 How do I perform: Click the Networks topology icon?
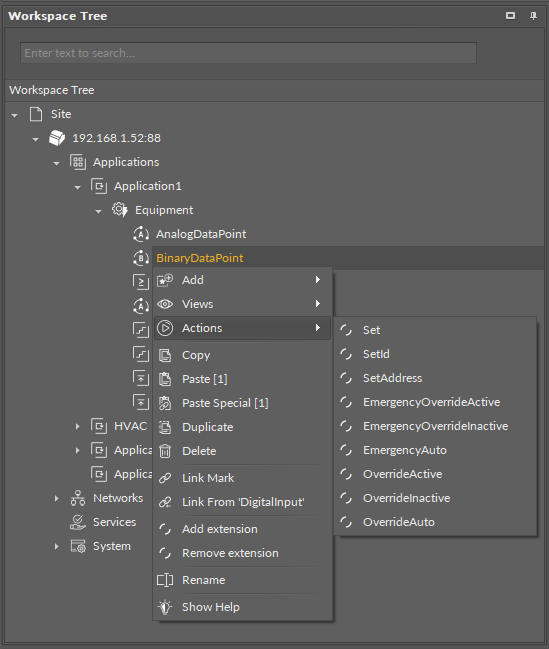click(78, 498)
